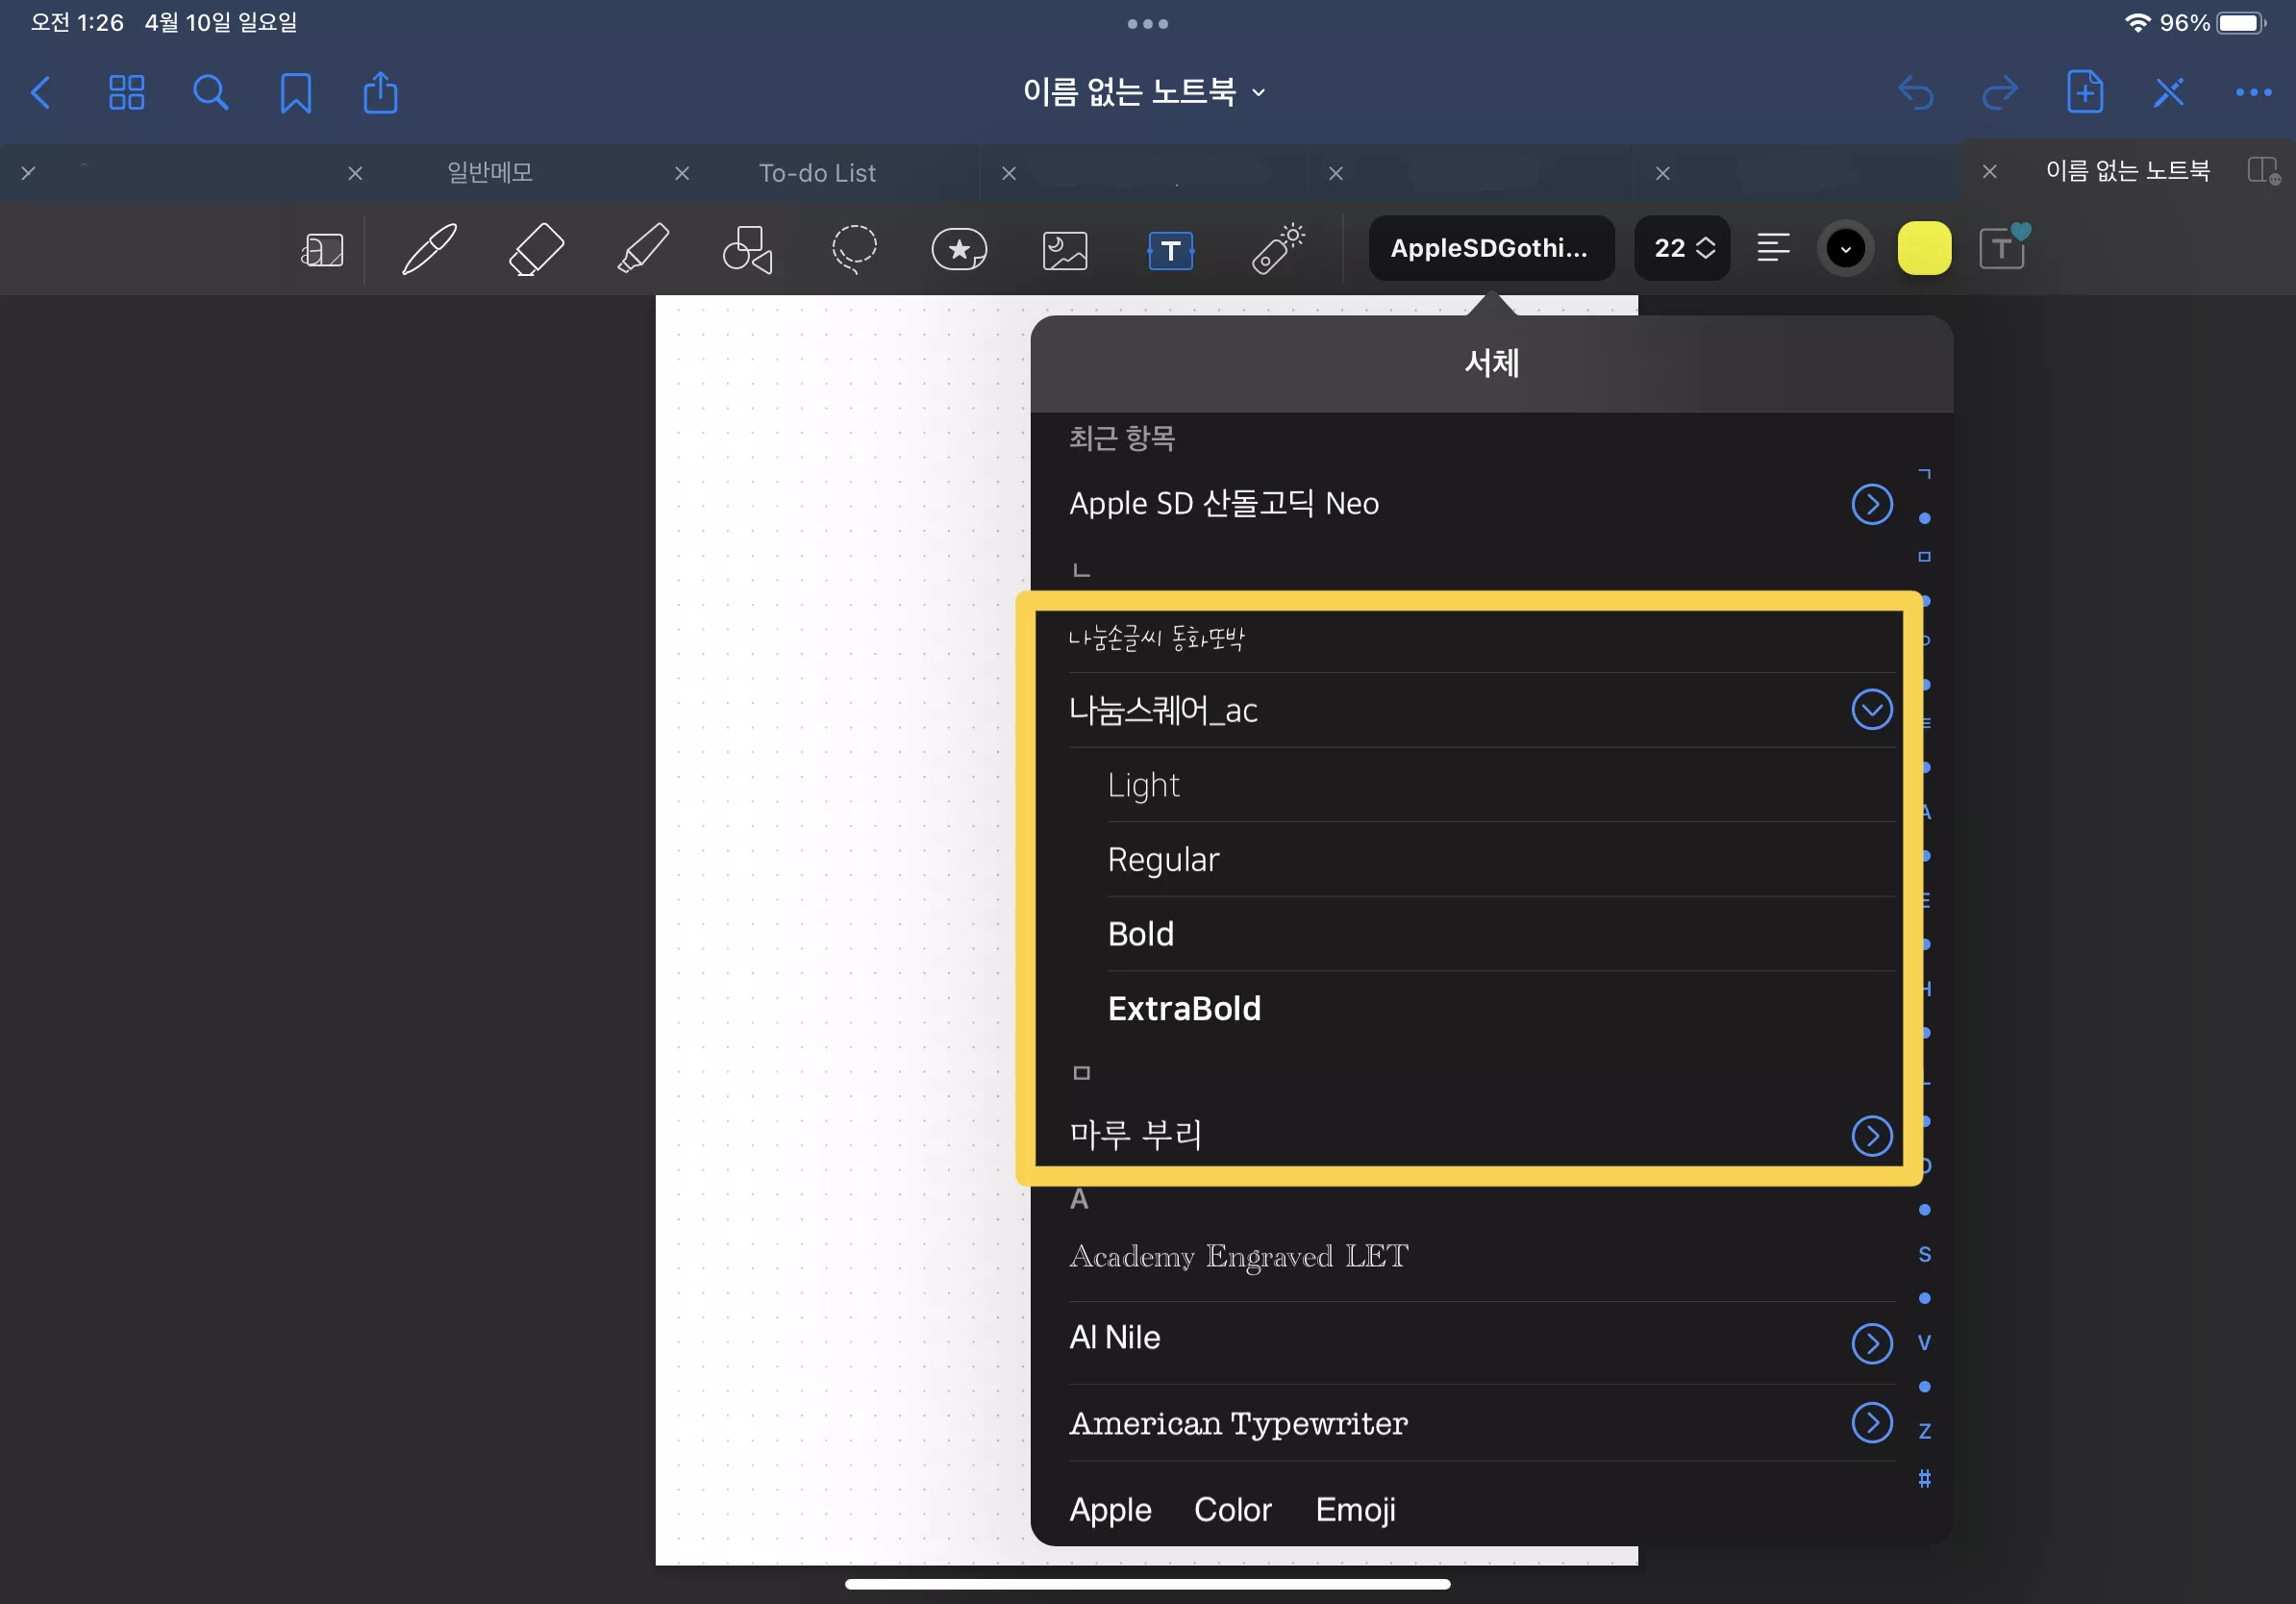Select the Pen tool
Viewport: 2296px width, 1604px height.
coord(429,249)
